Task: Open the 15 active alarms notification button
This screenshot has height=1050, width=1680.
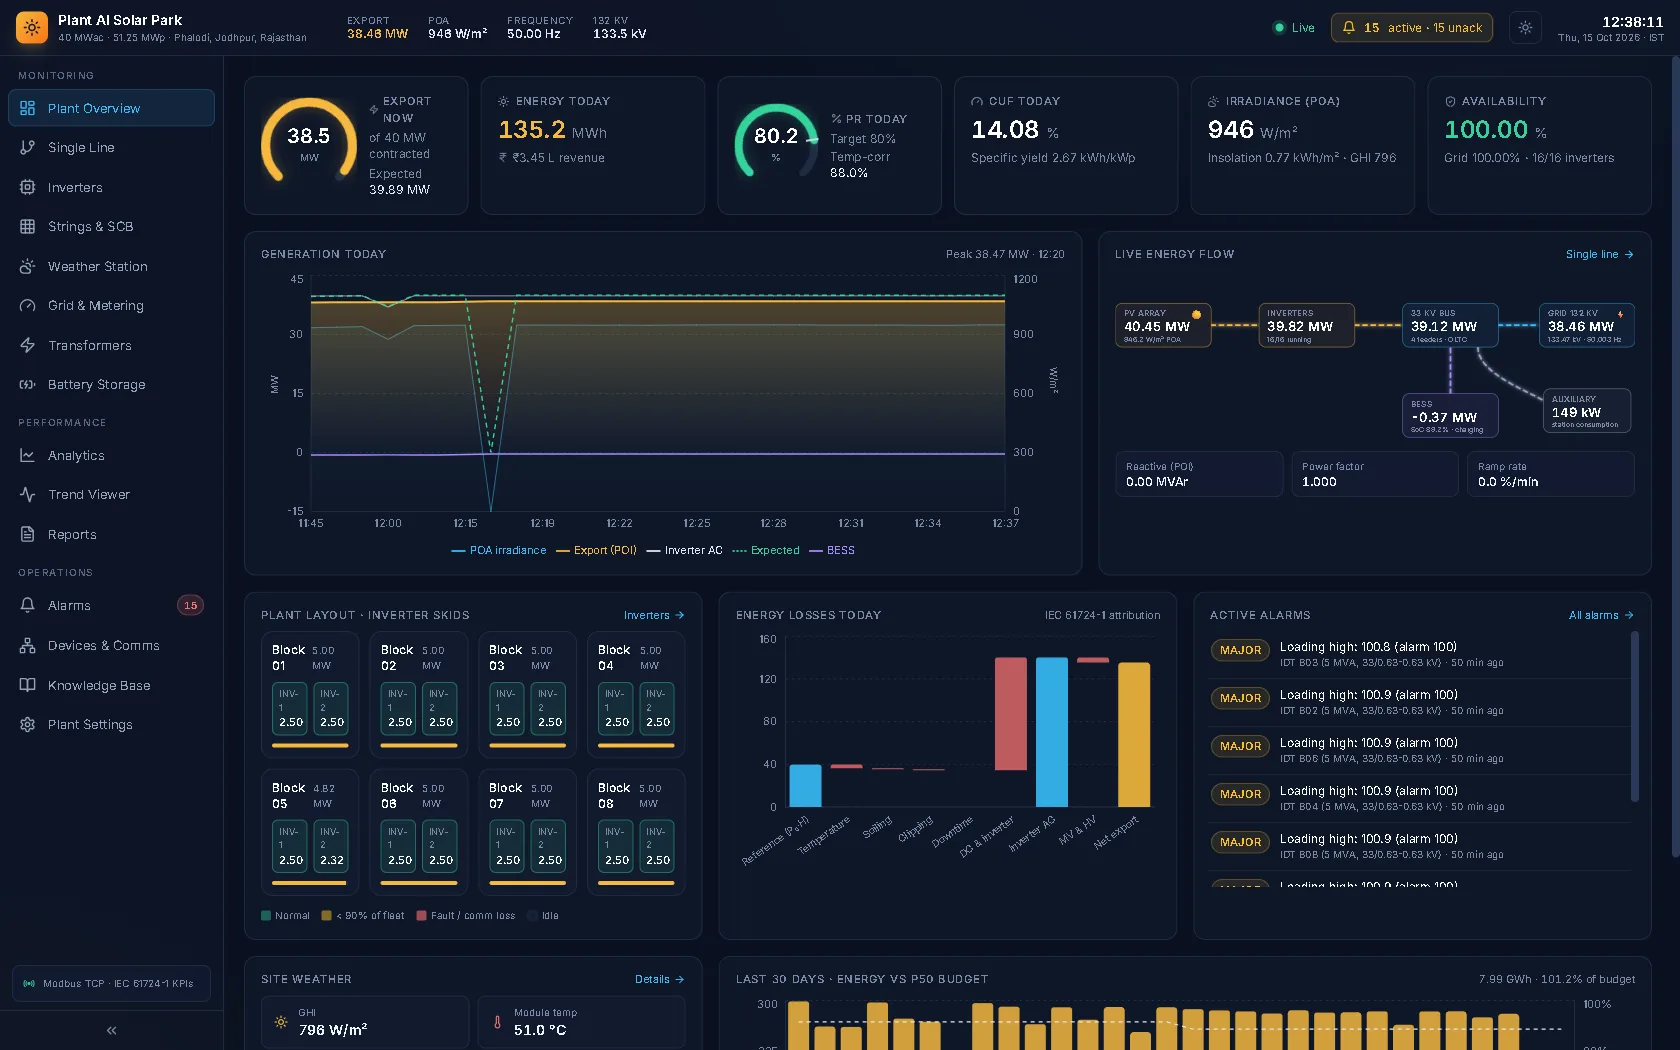Action: click(1411, 28)
